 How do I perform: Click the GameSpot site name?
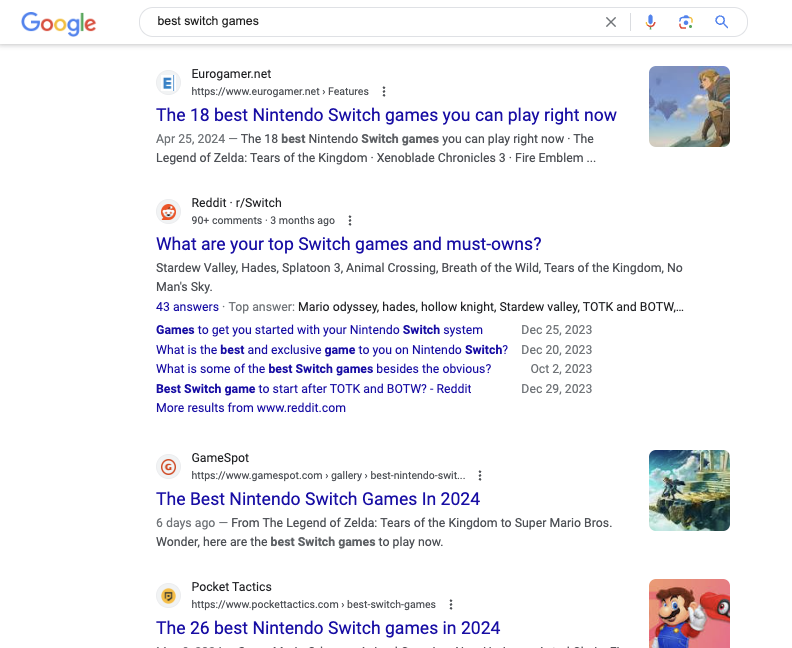(220, 458)
